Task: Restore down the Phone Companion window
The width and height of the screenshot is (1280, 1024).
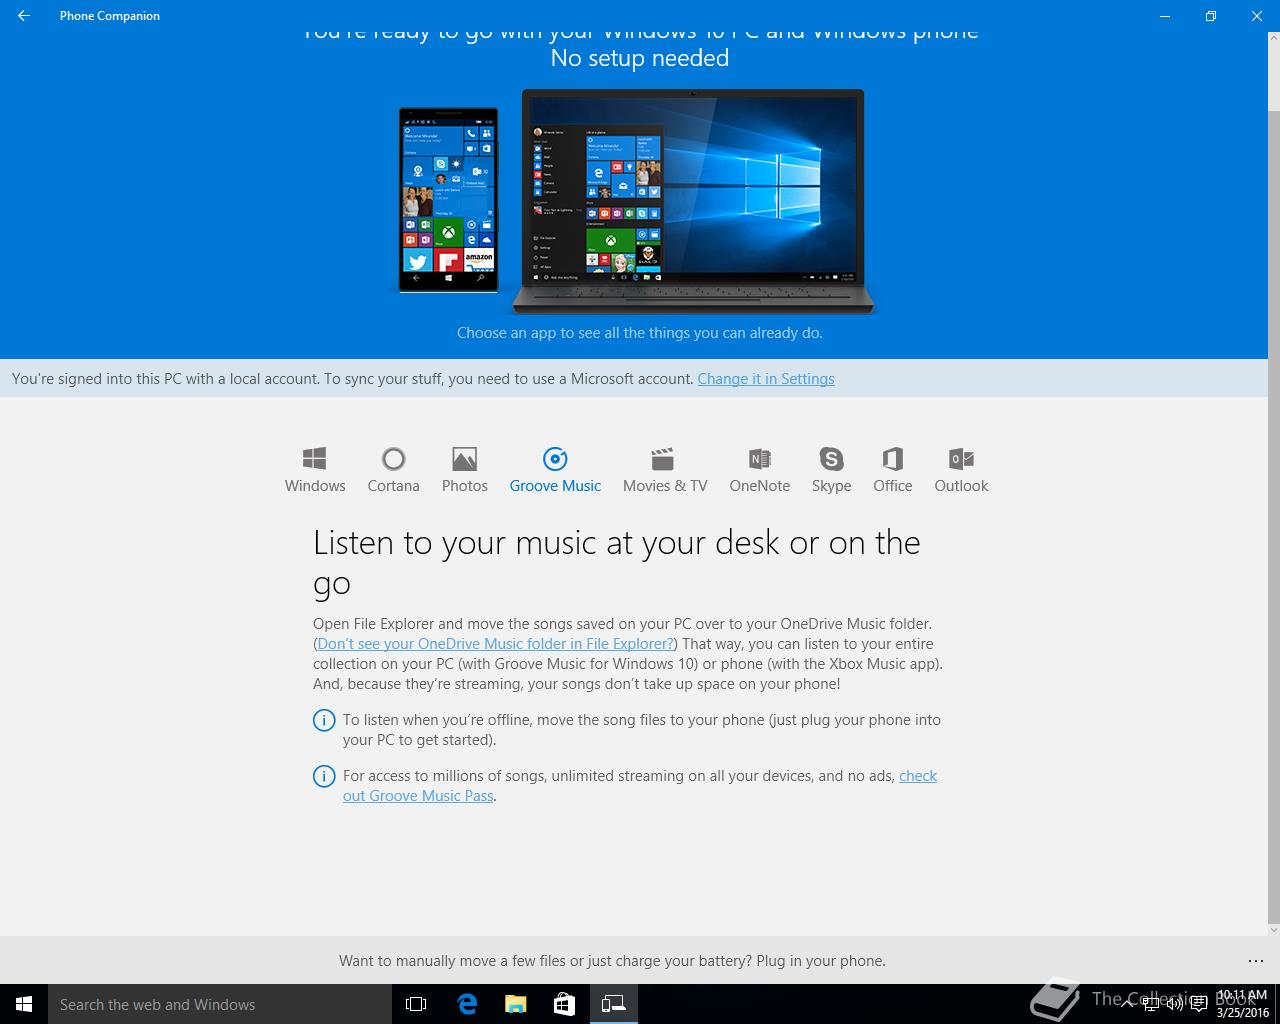Action: click(x=1210, y=16)
